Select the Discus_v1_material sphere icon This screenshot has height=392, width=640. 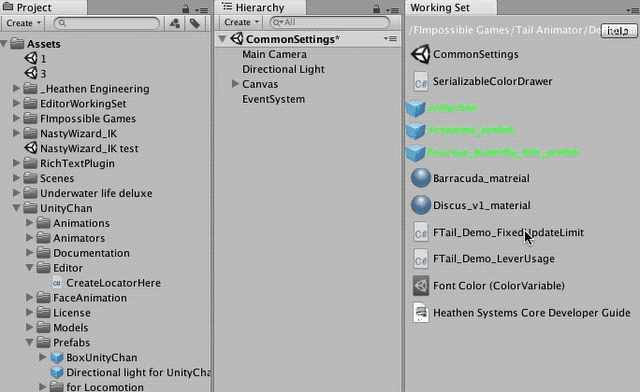(x=420, y=205)
